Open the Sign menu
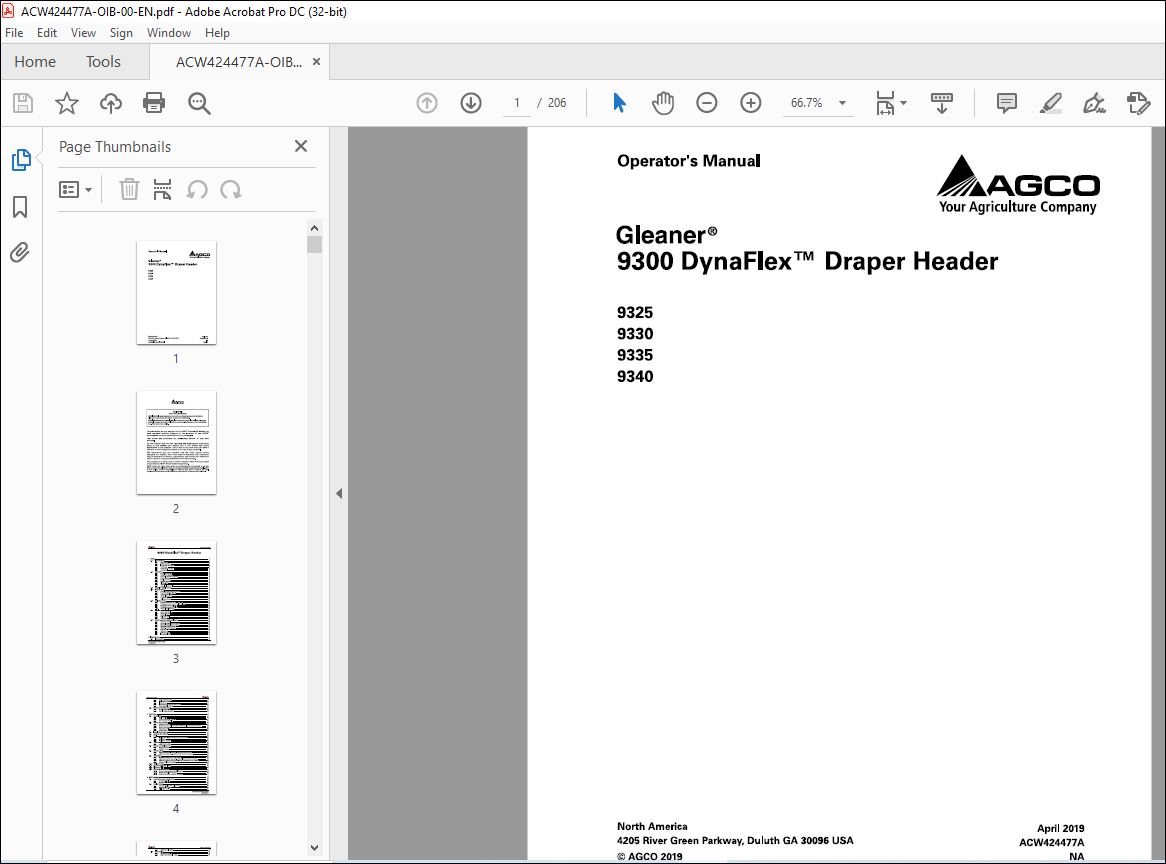Image resolution: width=1166 pixels, height=864 pixels. point(121,33)
